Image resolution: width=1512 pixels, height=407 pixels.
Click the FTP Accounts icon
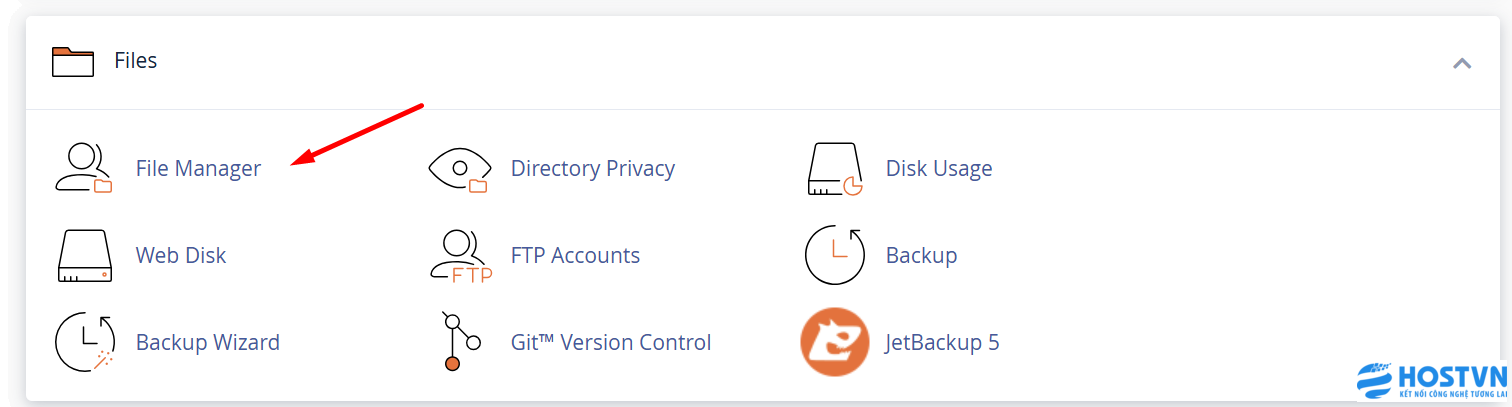(x=460, y=256)
